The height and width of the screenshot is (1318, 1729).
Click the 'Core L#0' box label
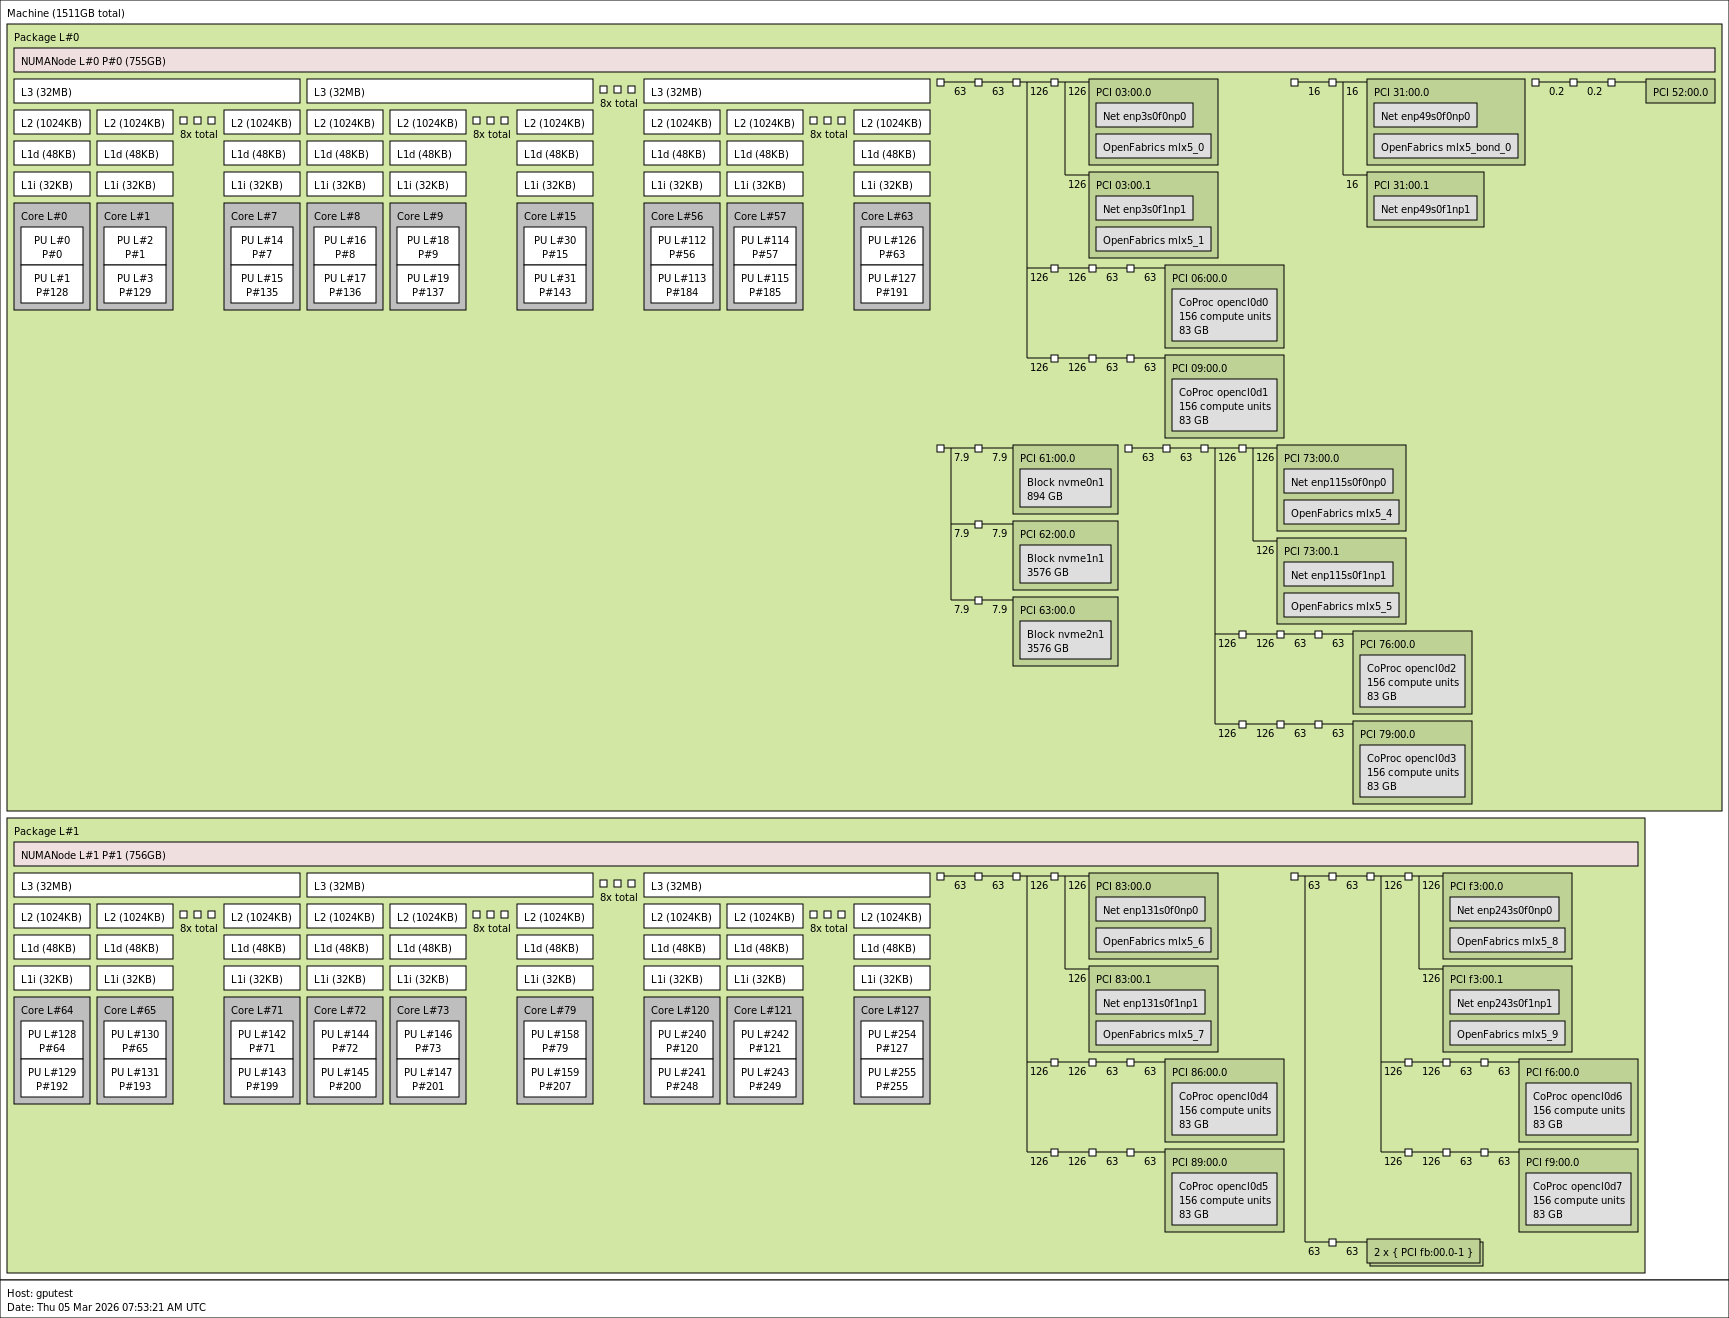[44, 216]
